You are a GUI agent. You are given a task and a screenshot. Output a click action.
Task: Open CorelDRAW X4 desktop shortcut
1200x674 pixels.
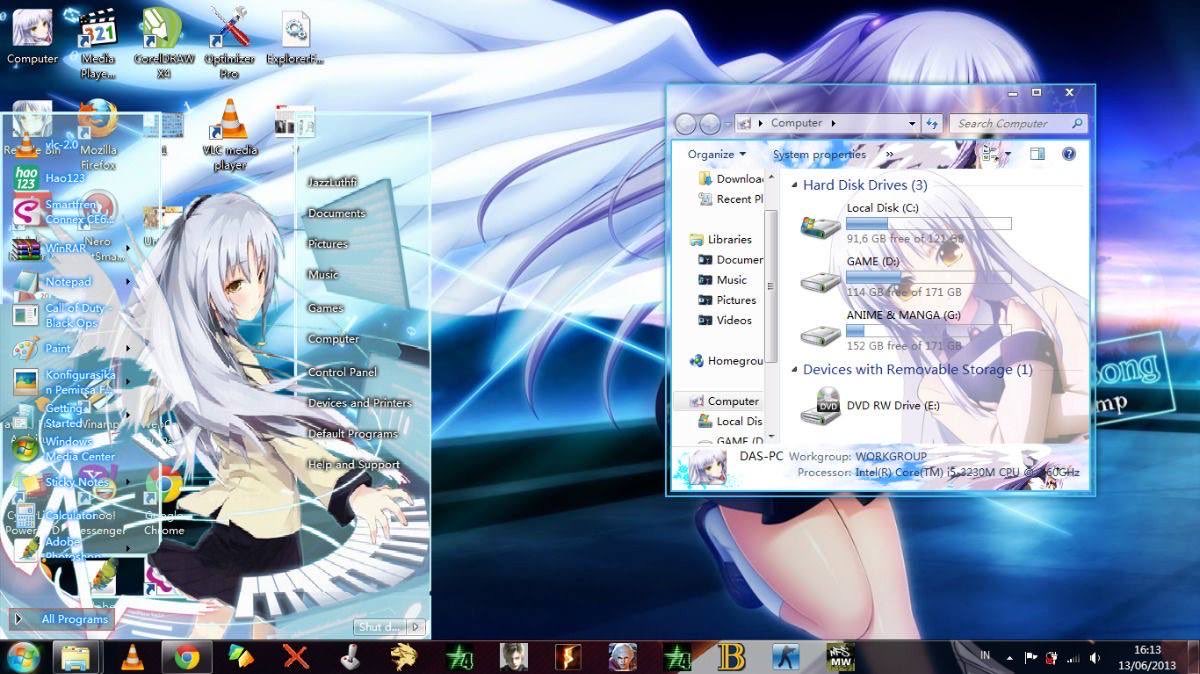point(165,42)
